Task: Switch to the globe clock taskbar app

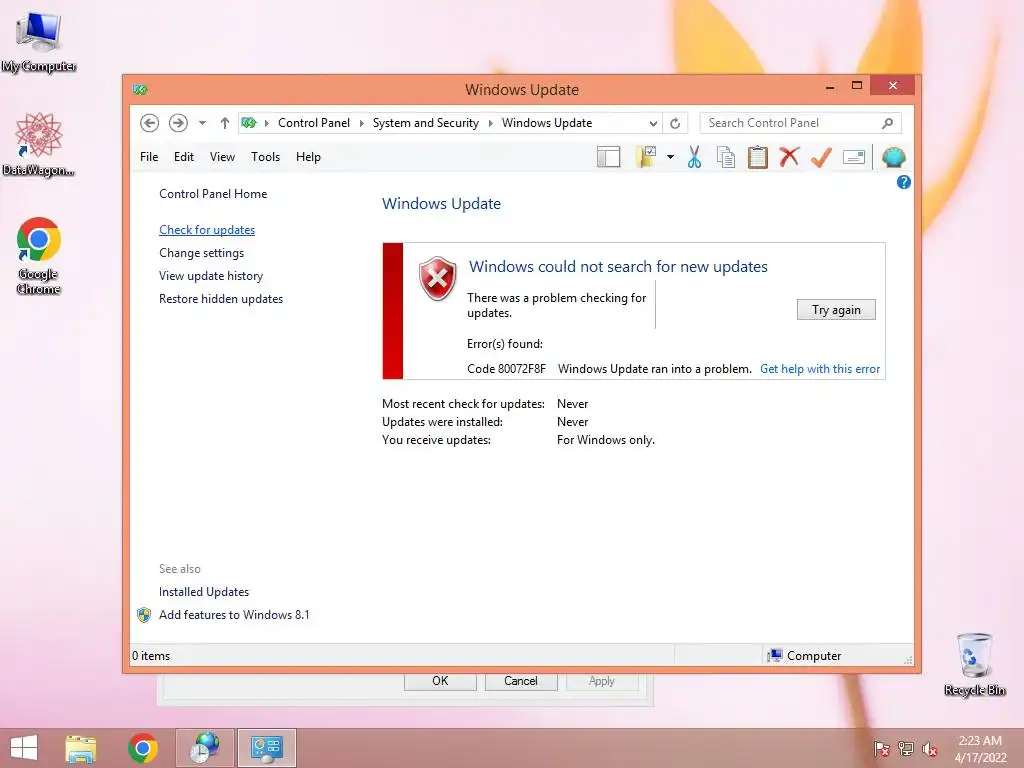Action: click(x=204, y=748)
